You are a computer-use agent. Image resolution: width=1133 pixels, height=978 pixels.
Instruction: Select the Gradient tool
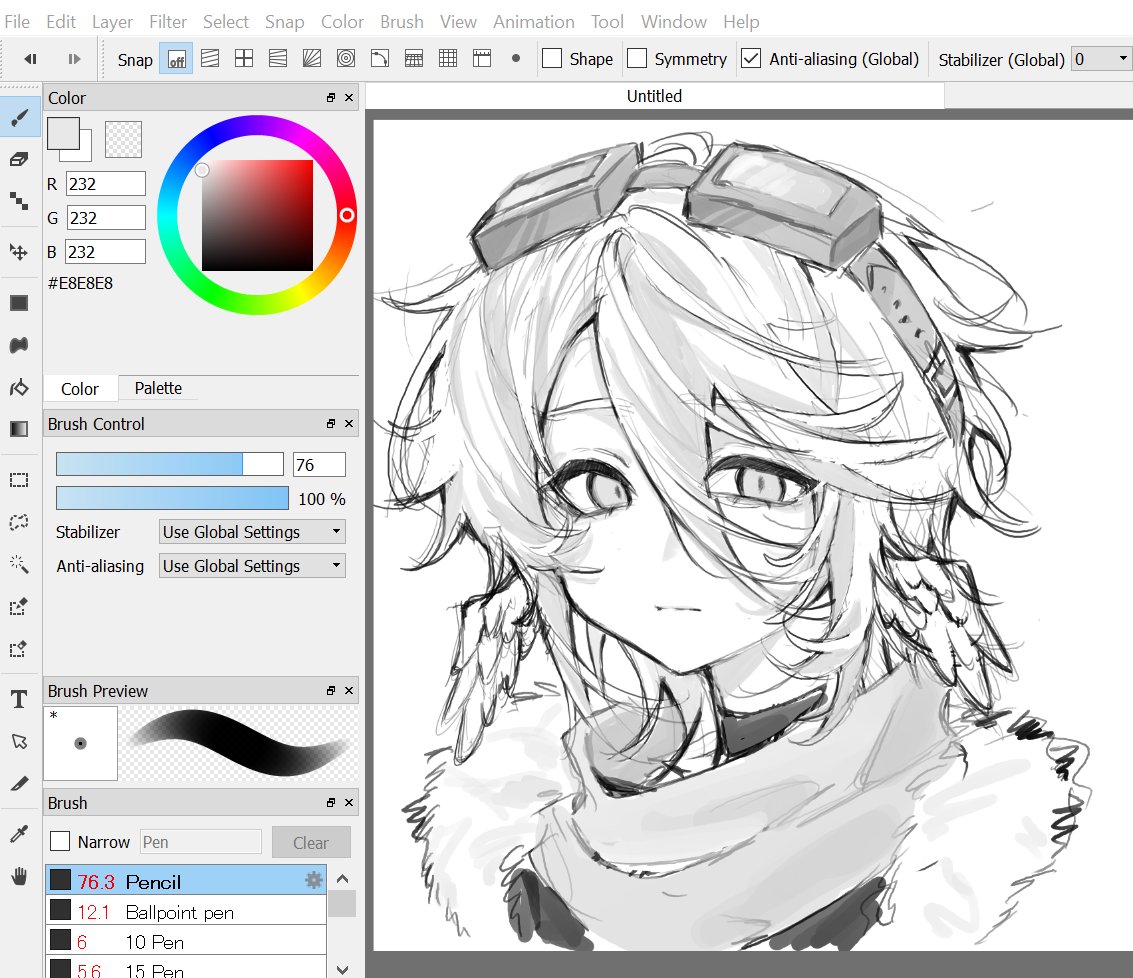click(x=20, y=429)
